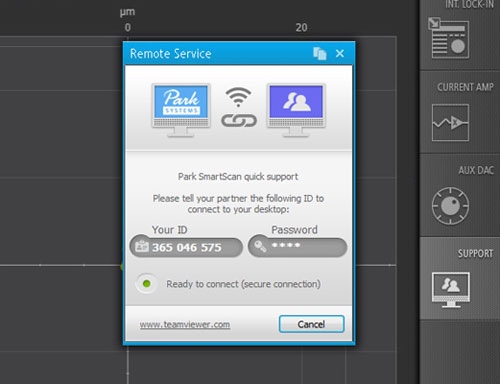Viewport: 500px width, 384px height.
Task: Open the www.teamviewer.com link
Action: point(185,324)
